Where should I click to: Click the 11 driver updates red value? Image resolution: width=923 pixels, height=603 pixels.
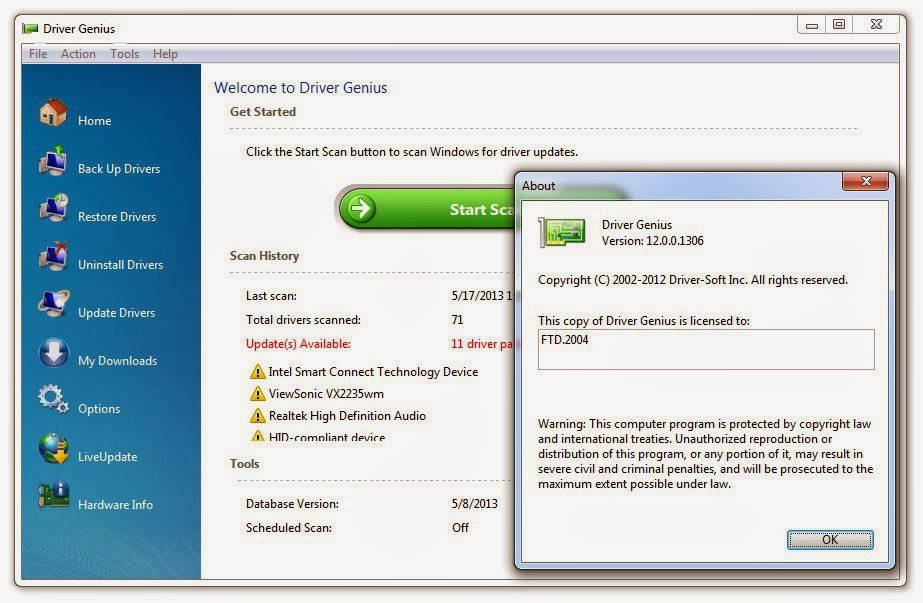[482, 344]
